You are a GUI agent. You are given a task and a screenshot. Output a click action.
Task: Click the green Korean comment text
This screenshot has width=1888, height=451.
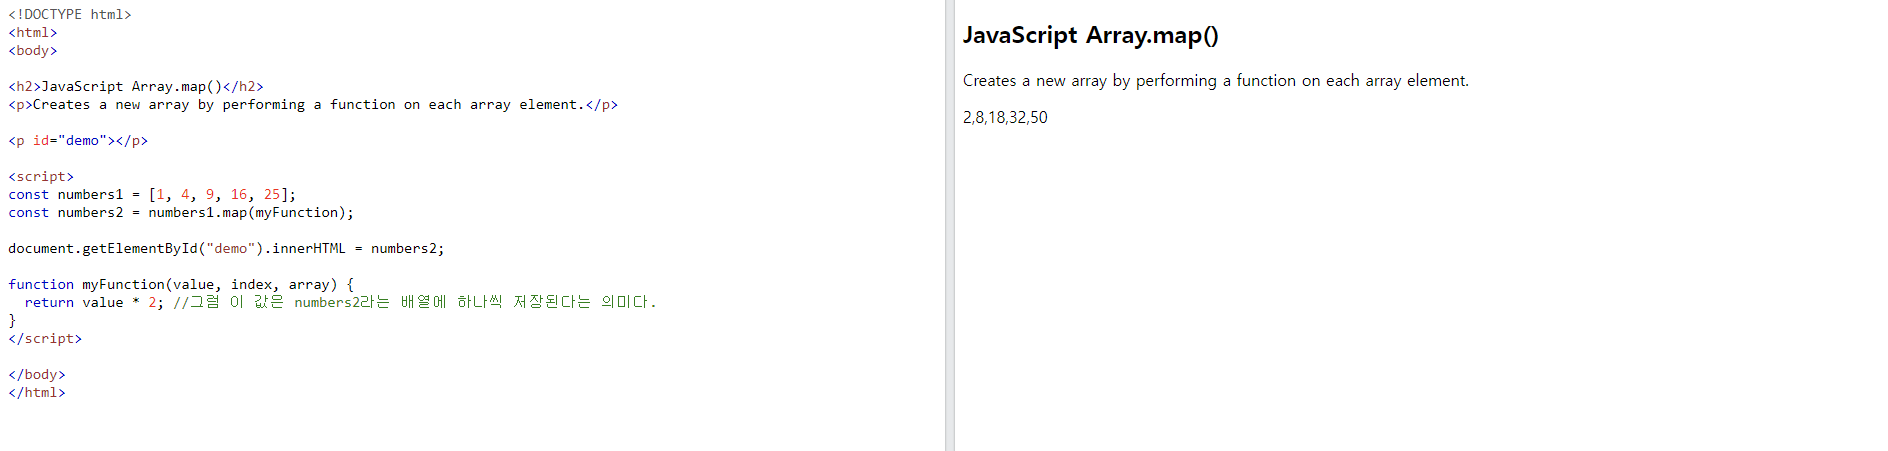(415, 302)
